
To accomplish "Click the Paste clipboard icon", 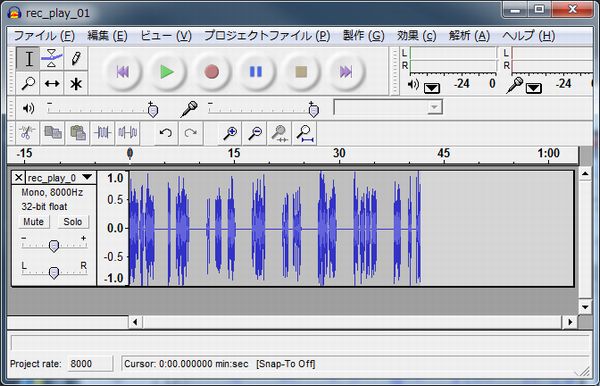I will point(78,133).
